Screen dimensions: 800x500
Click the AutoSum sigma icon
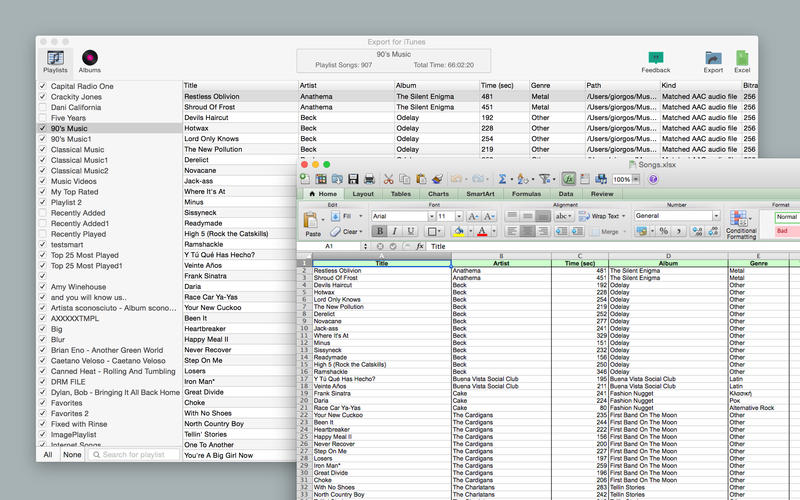click(x=502, y=178)
